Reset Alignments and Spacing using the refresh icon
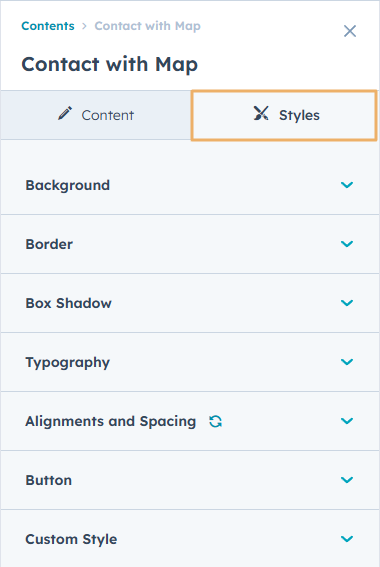 point(215,421)
